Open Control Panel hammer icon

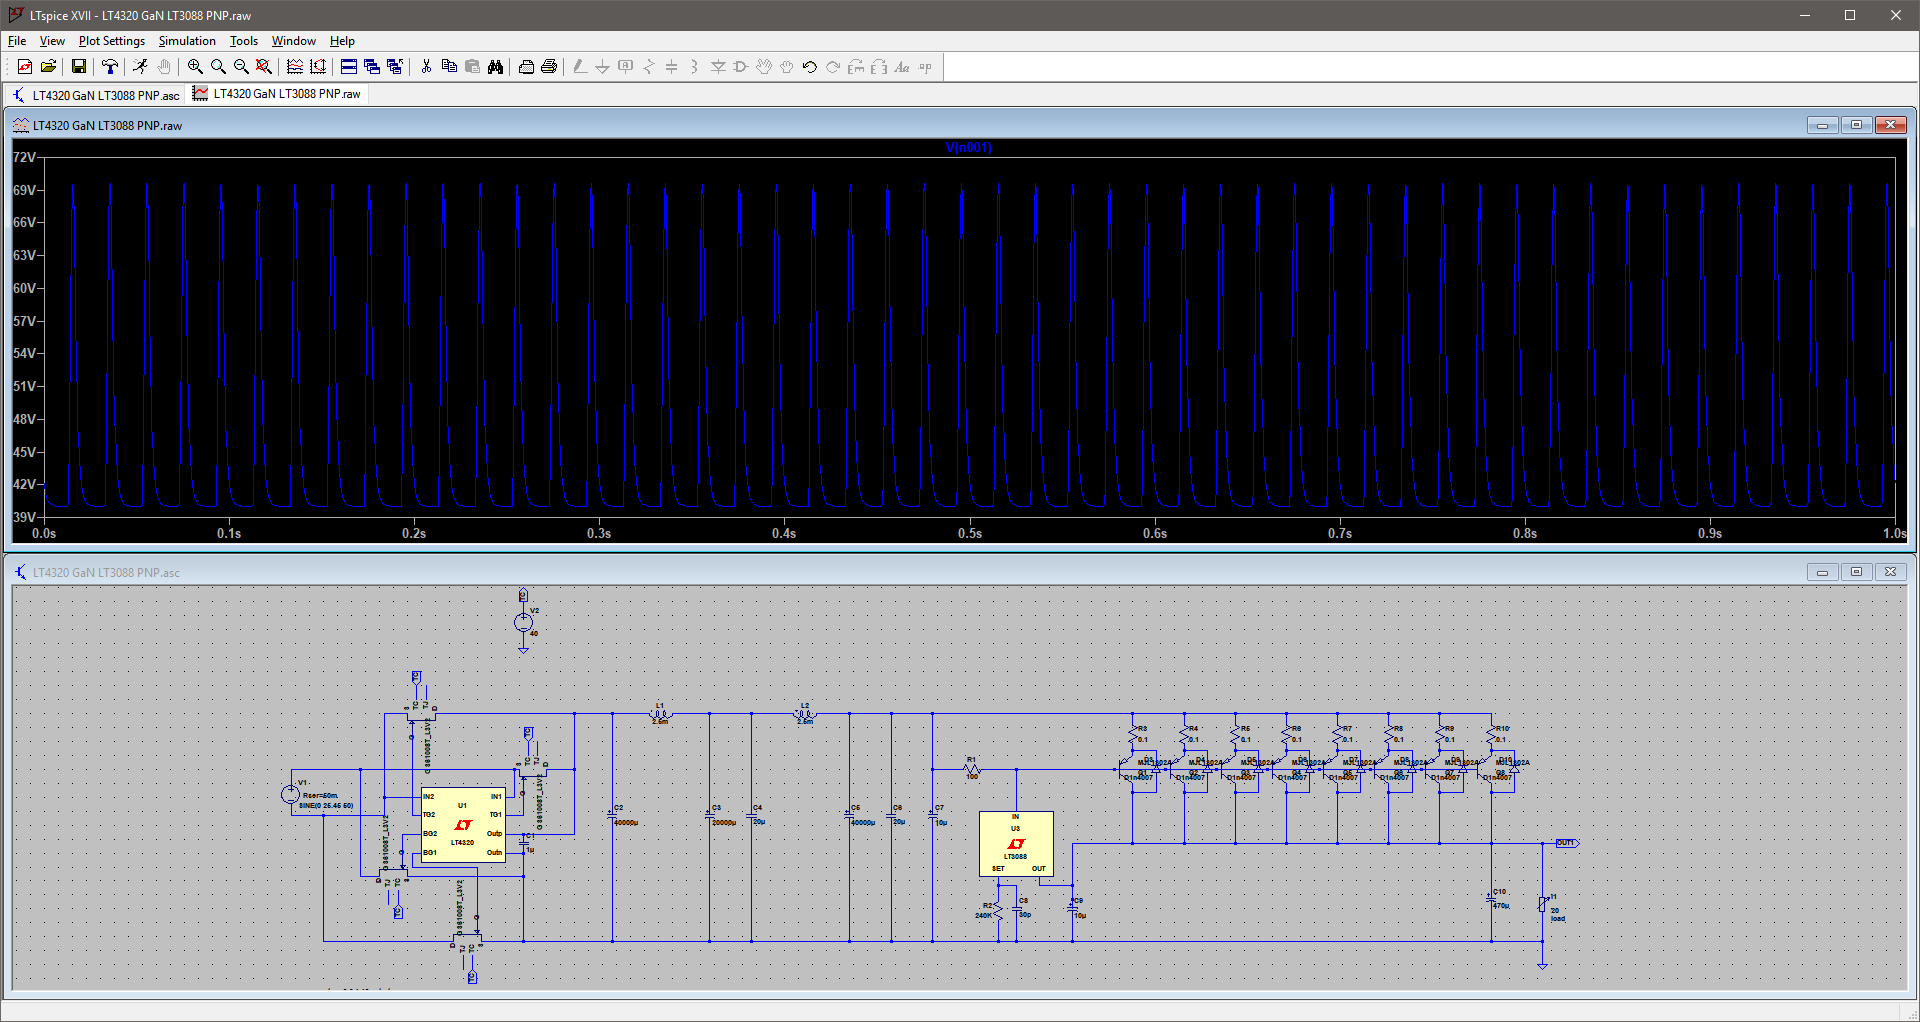[110, 67]
